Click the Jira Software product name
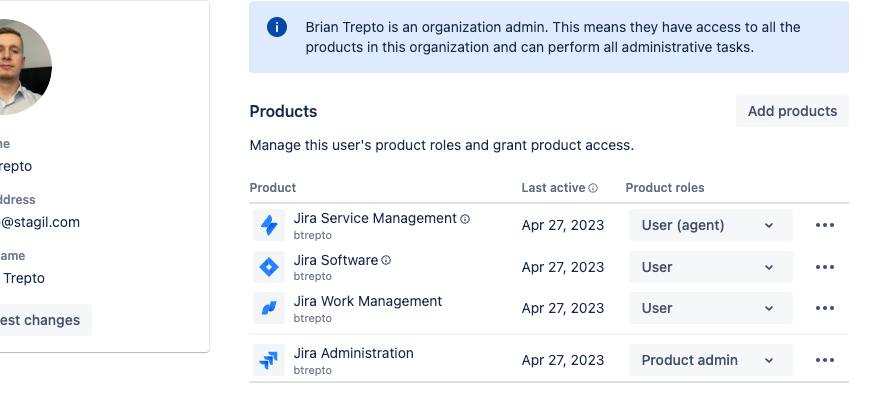This screenshot has width=870, height=399. tap(336, 260)
